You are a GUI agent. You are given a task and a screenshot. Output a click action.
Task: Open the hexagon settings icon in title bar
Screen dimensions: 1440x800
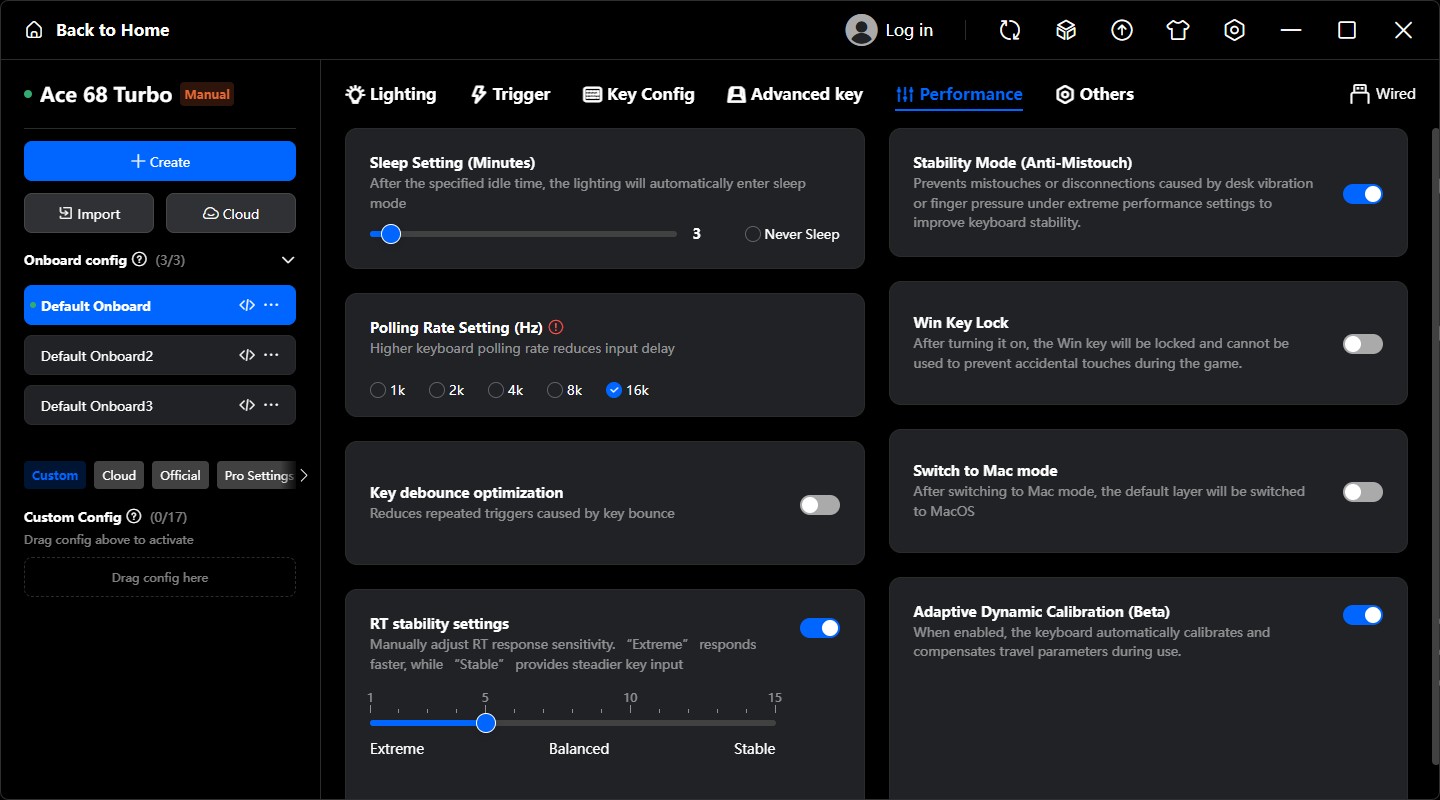(1234, 30)
